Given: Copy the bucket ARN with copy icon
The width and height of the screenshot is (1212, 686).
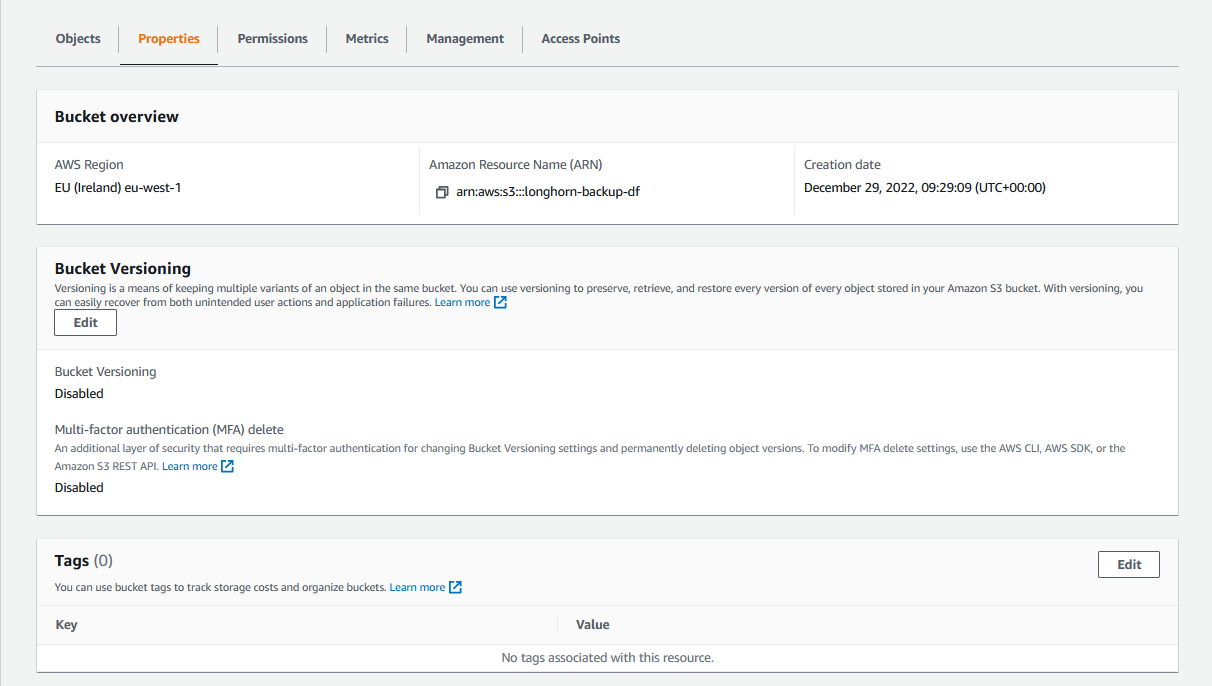Looking at the screenshot, I should click(442, 192).
